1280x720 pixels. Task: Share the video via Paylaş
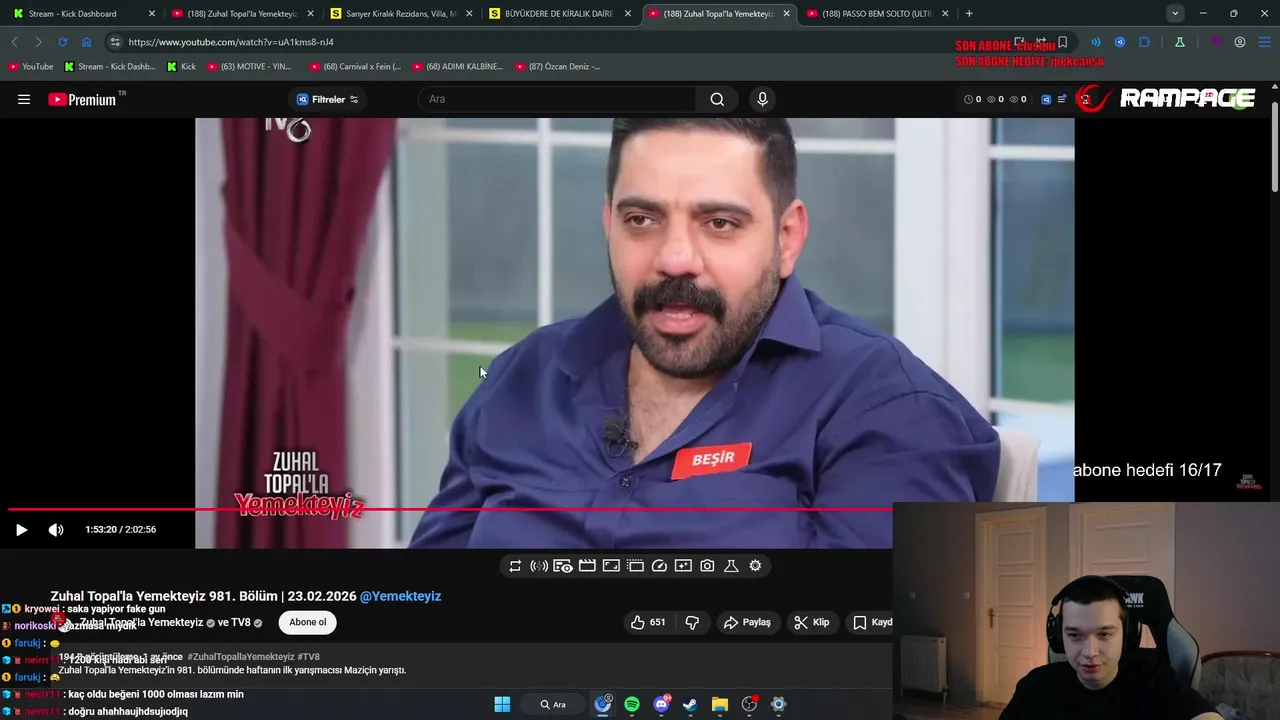tap(747, 622)
